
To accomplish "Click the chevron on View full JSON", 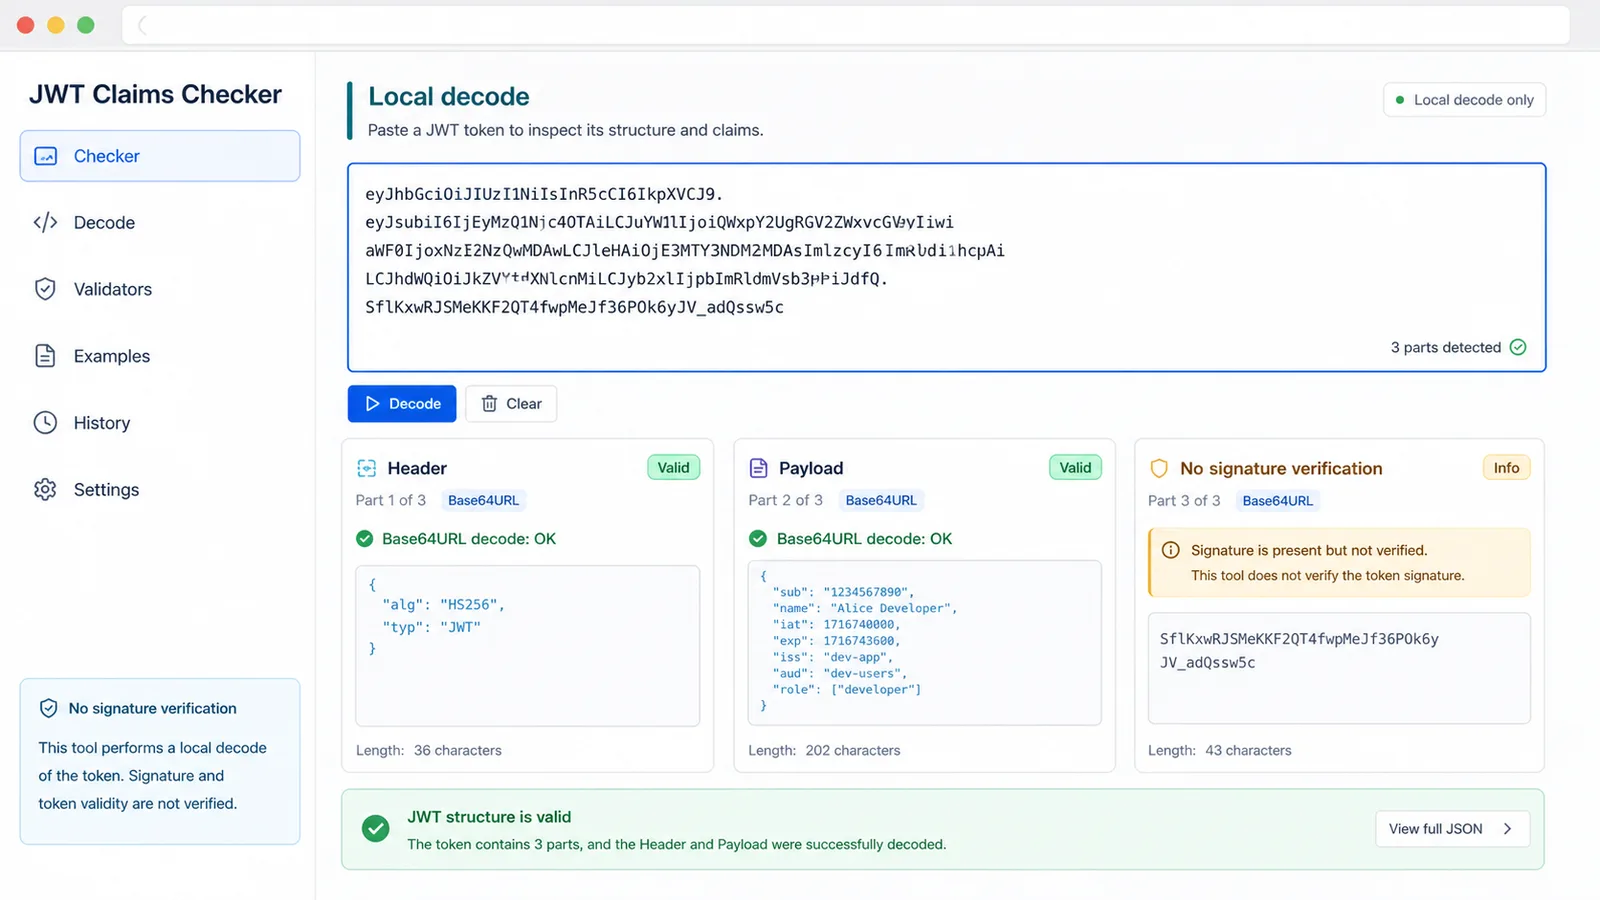I will pos(1507,829).
